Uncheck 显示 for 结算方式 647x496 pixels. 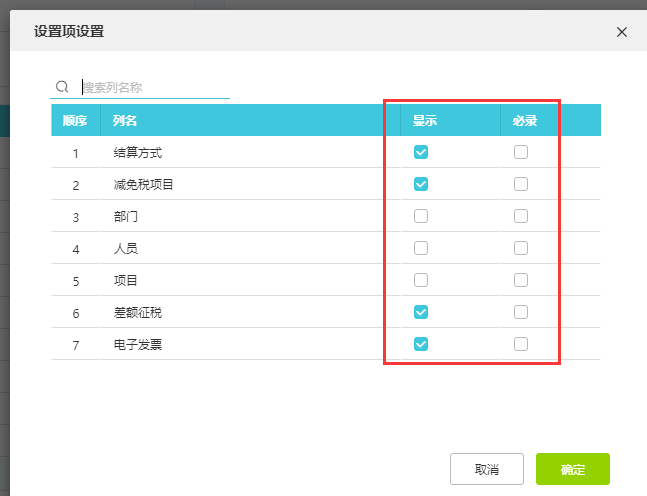[x=421, y=152]
